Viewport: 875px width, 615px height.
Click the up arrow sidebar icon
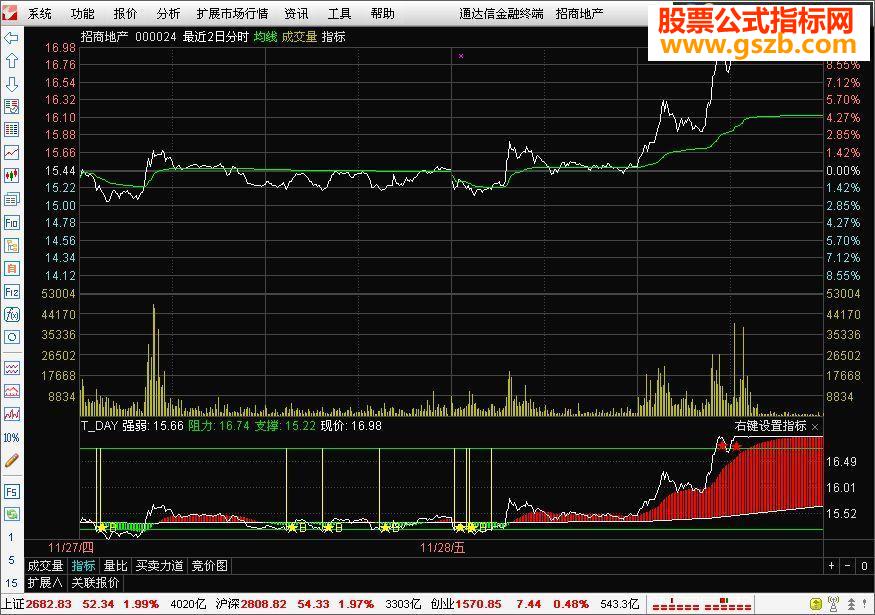tap(11, 60)
